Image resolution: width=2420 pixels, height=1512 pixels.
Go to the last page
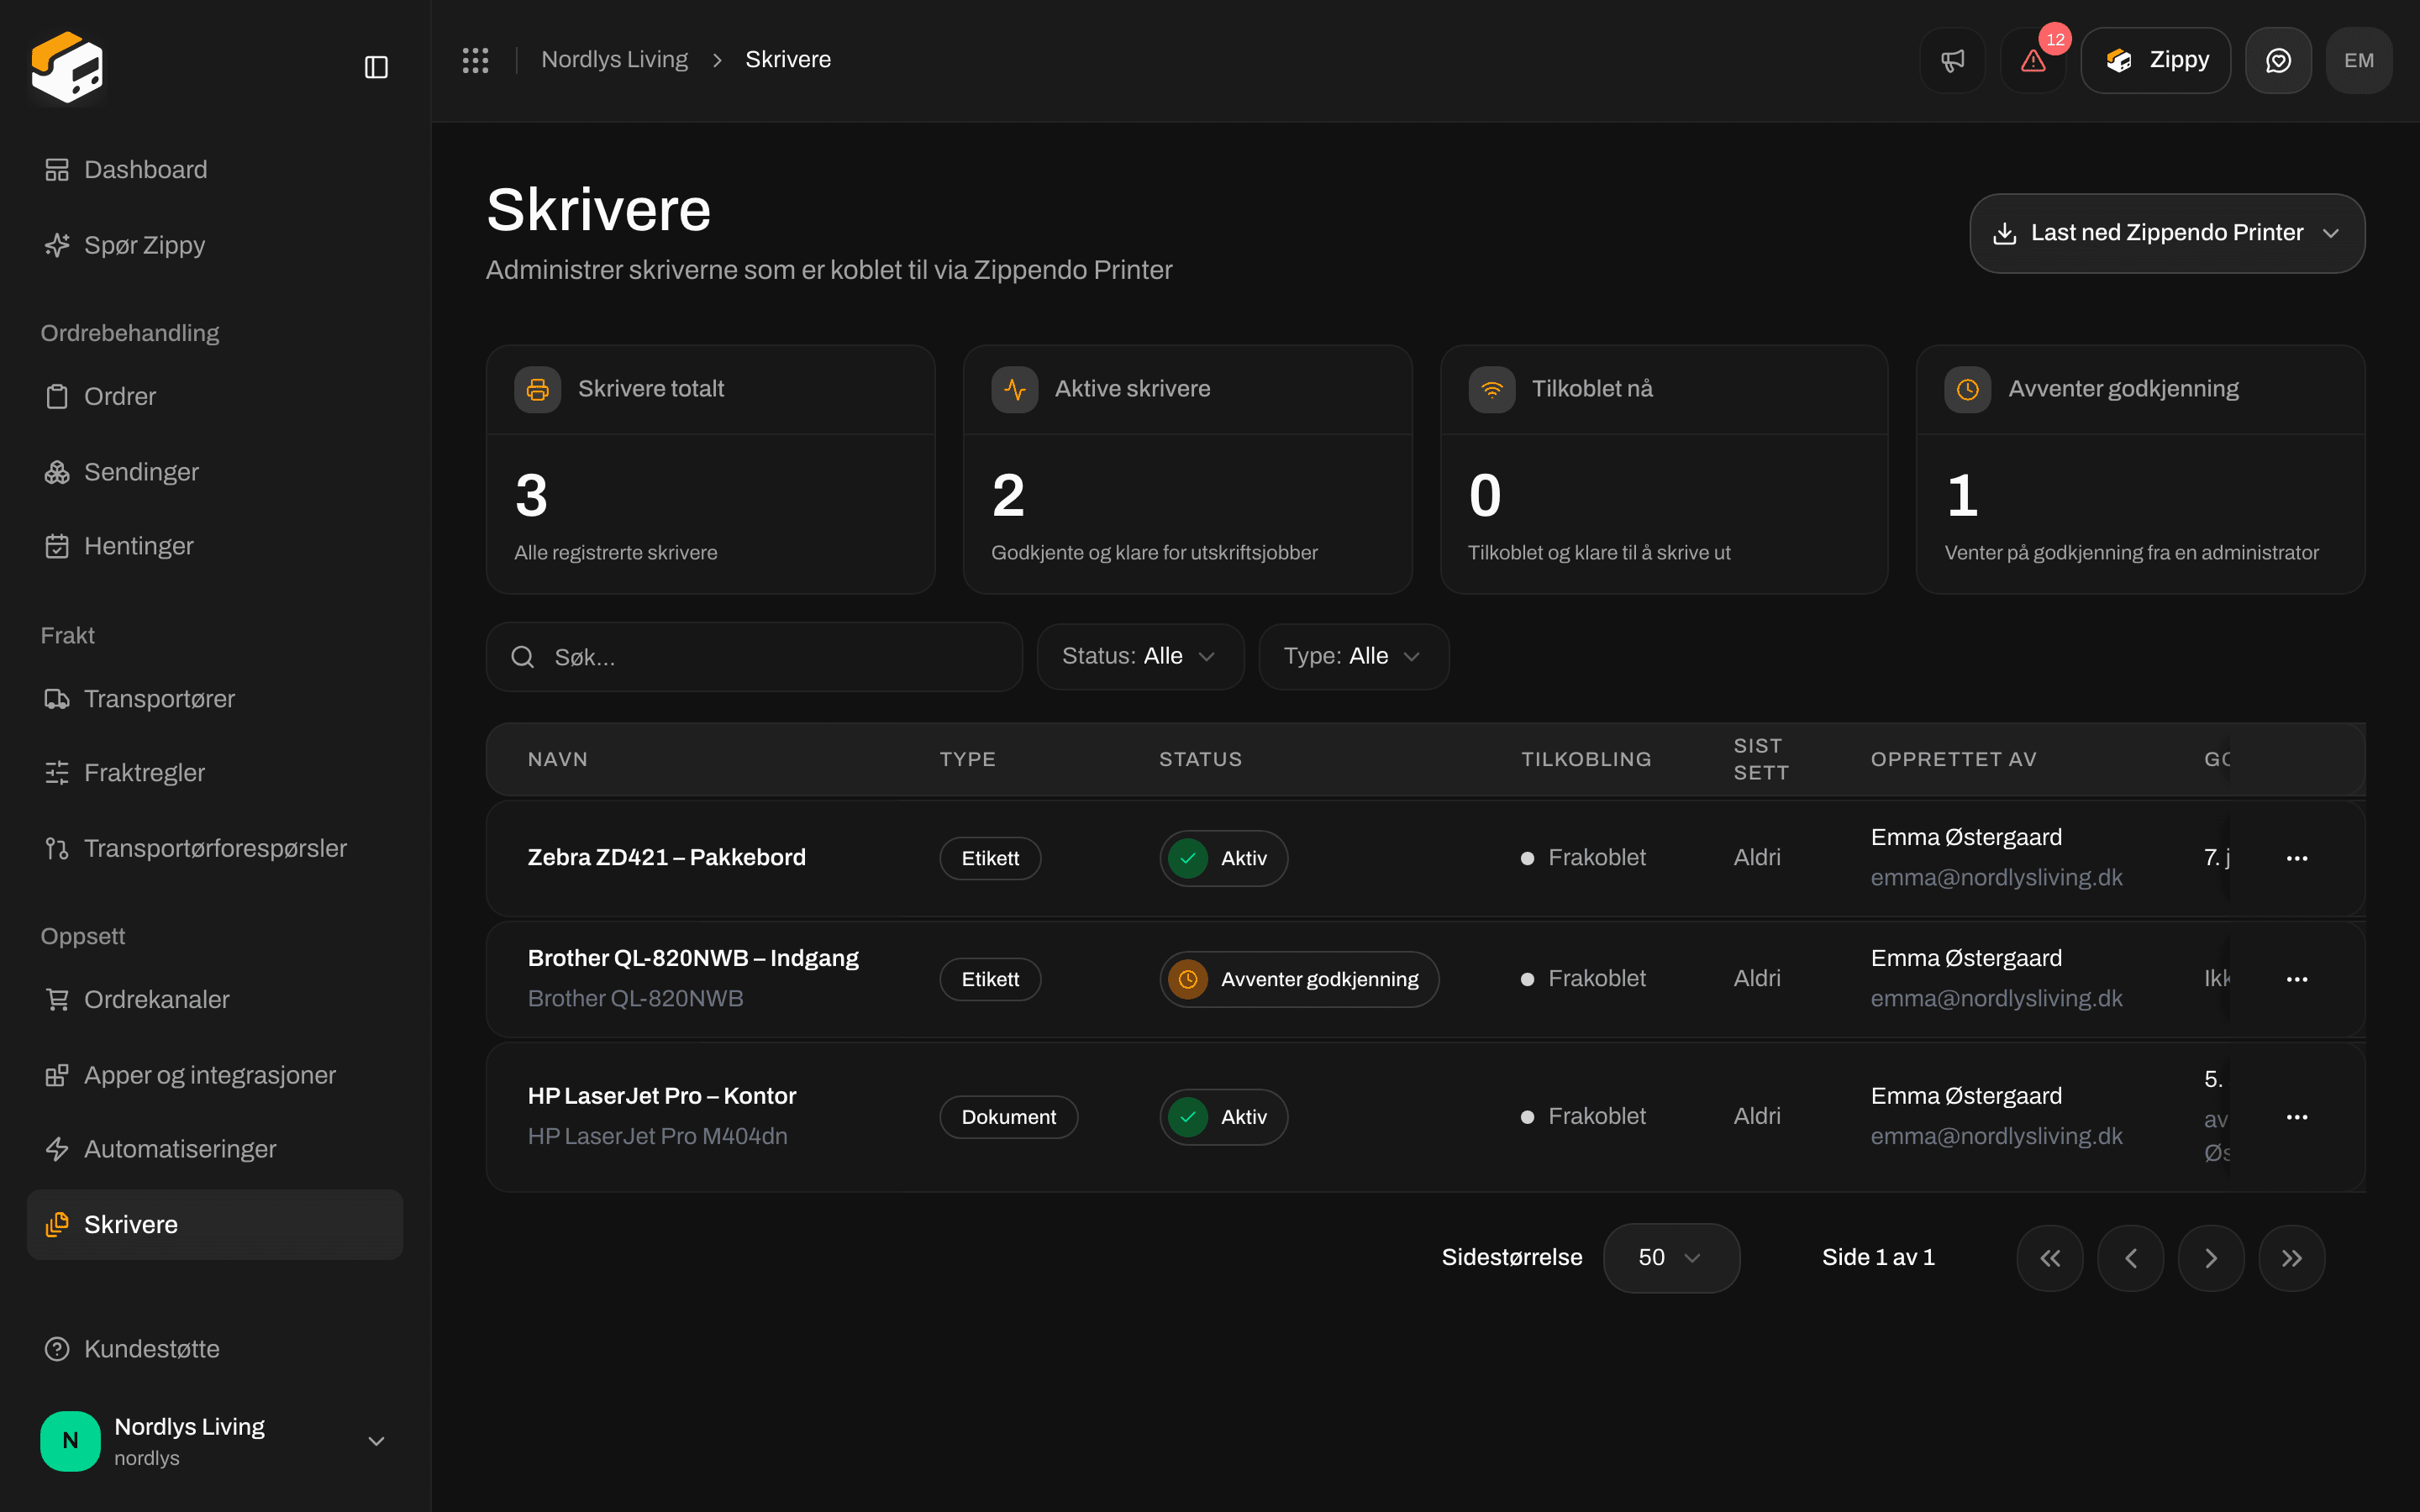tap(2291, 1258)
